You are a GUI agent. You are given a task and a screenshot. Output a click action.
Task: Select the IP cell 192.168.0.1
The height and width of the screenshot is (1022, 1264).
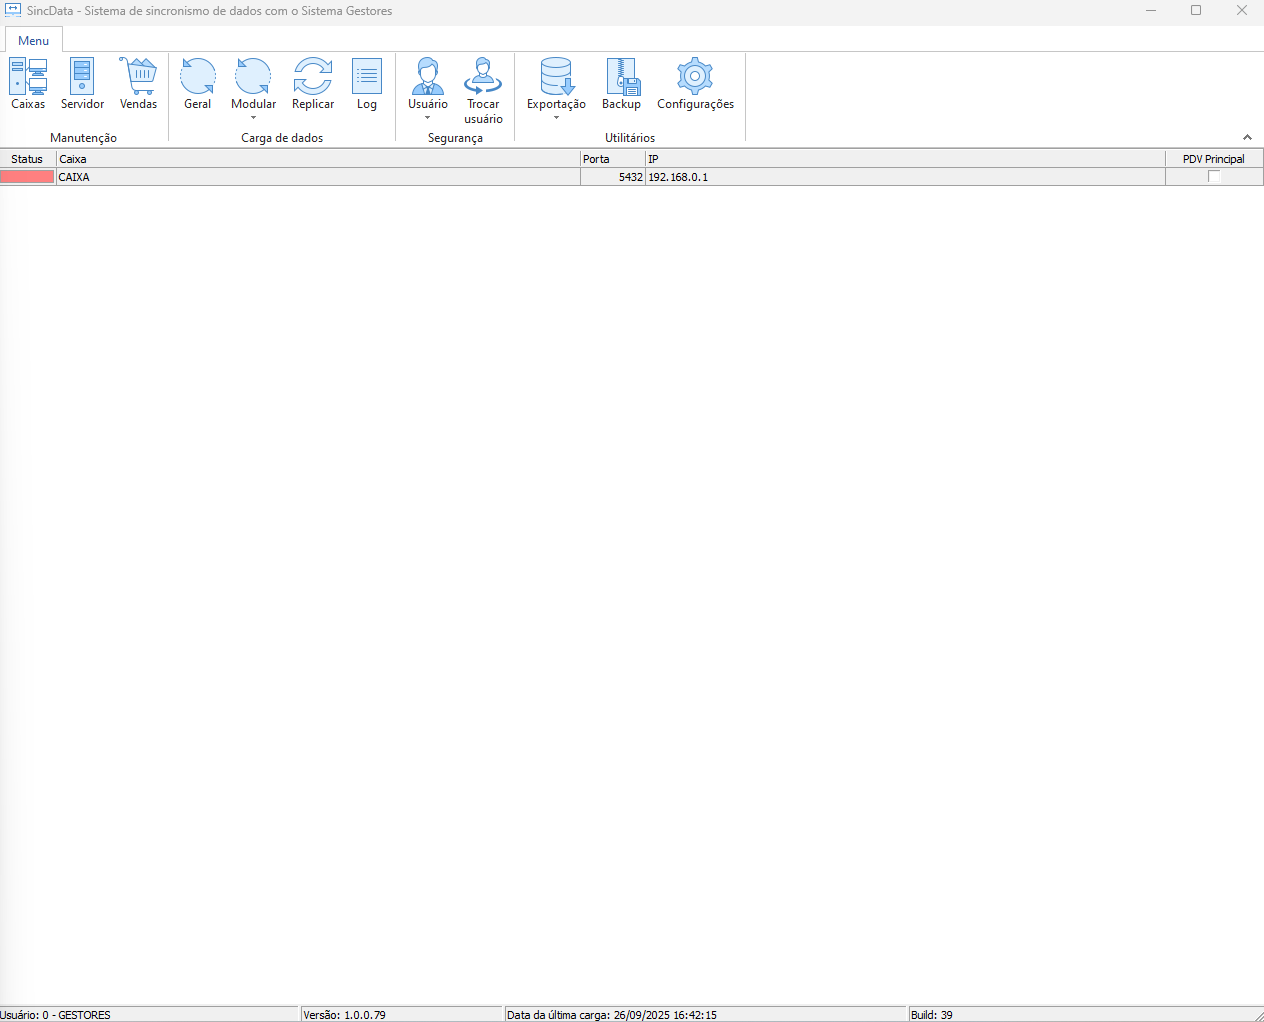tap(678, 177)
